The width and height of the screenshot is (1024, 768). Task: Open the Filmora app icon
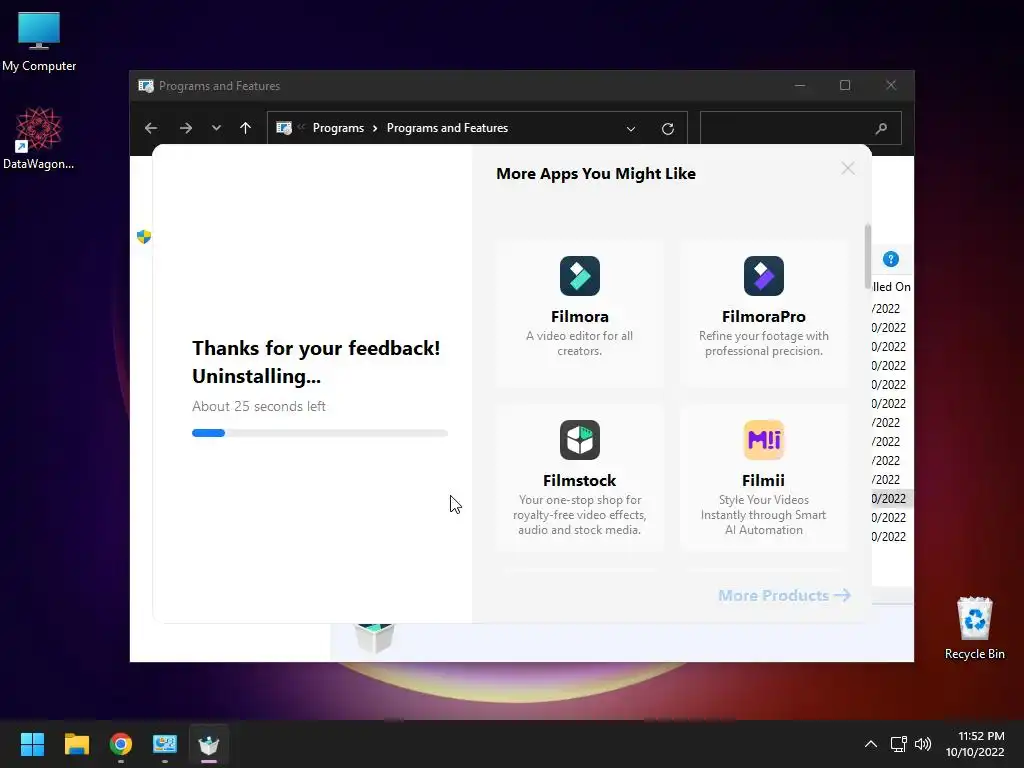click(579, 276)
